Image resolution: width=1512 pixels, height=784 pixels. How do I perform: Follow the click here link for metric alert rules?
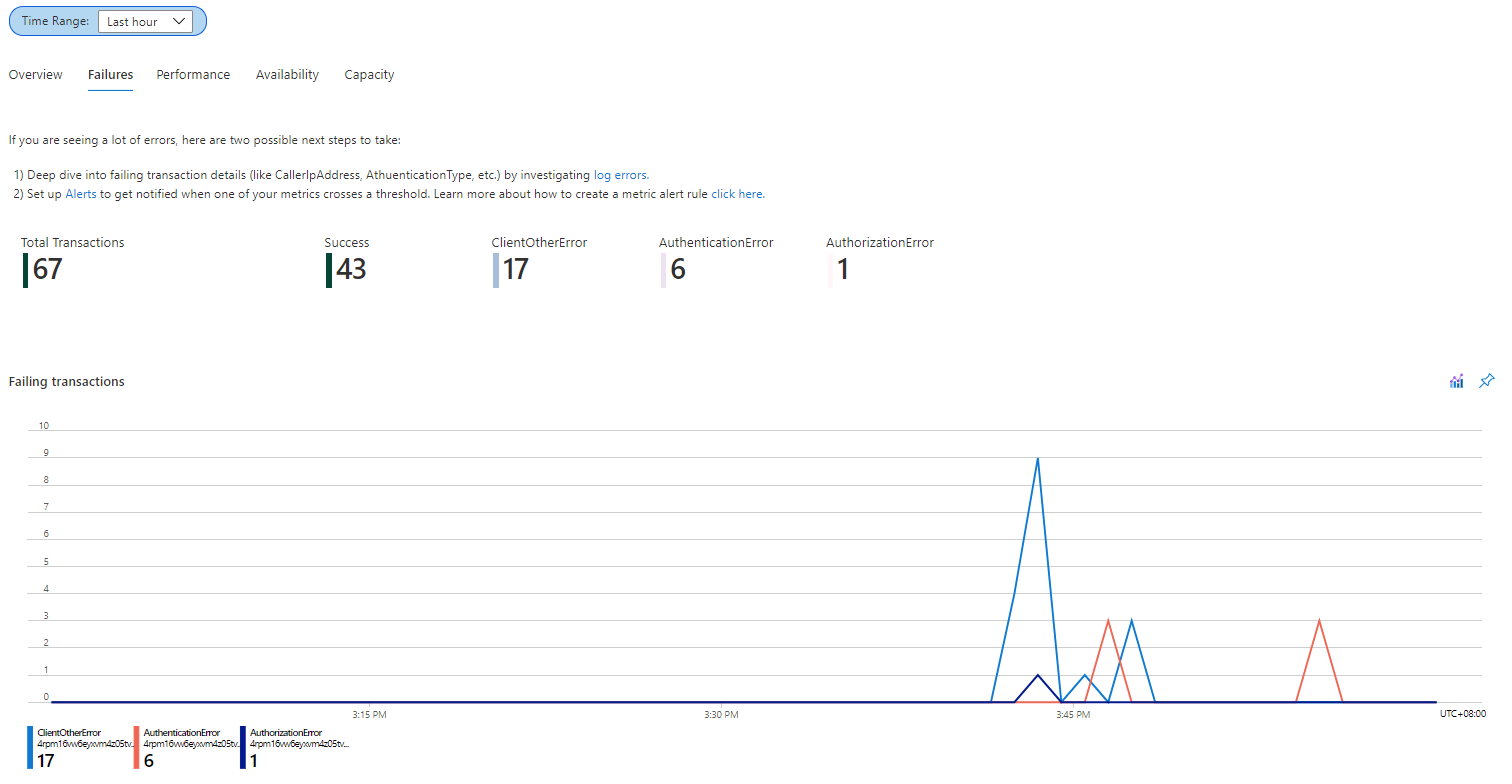(737, 193)
